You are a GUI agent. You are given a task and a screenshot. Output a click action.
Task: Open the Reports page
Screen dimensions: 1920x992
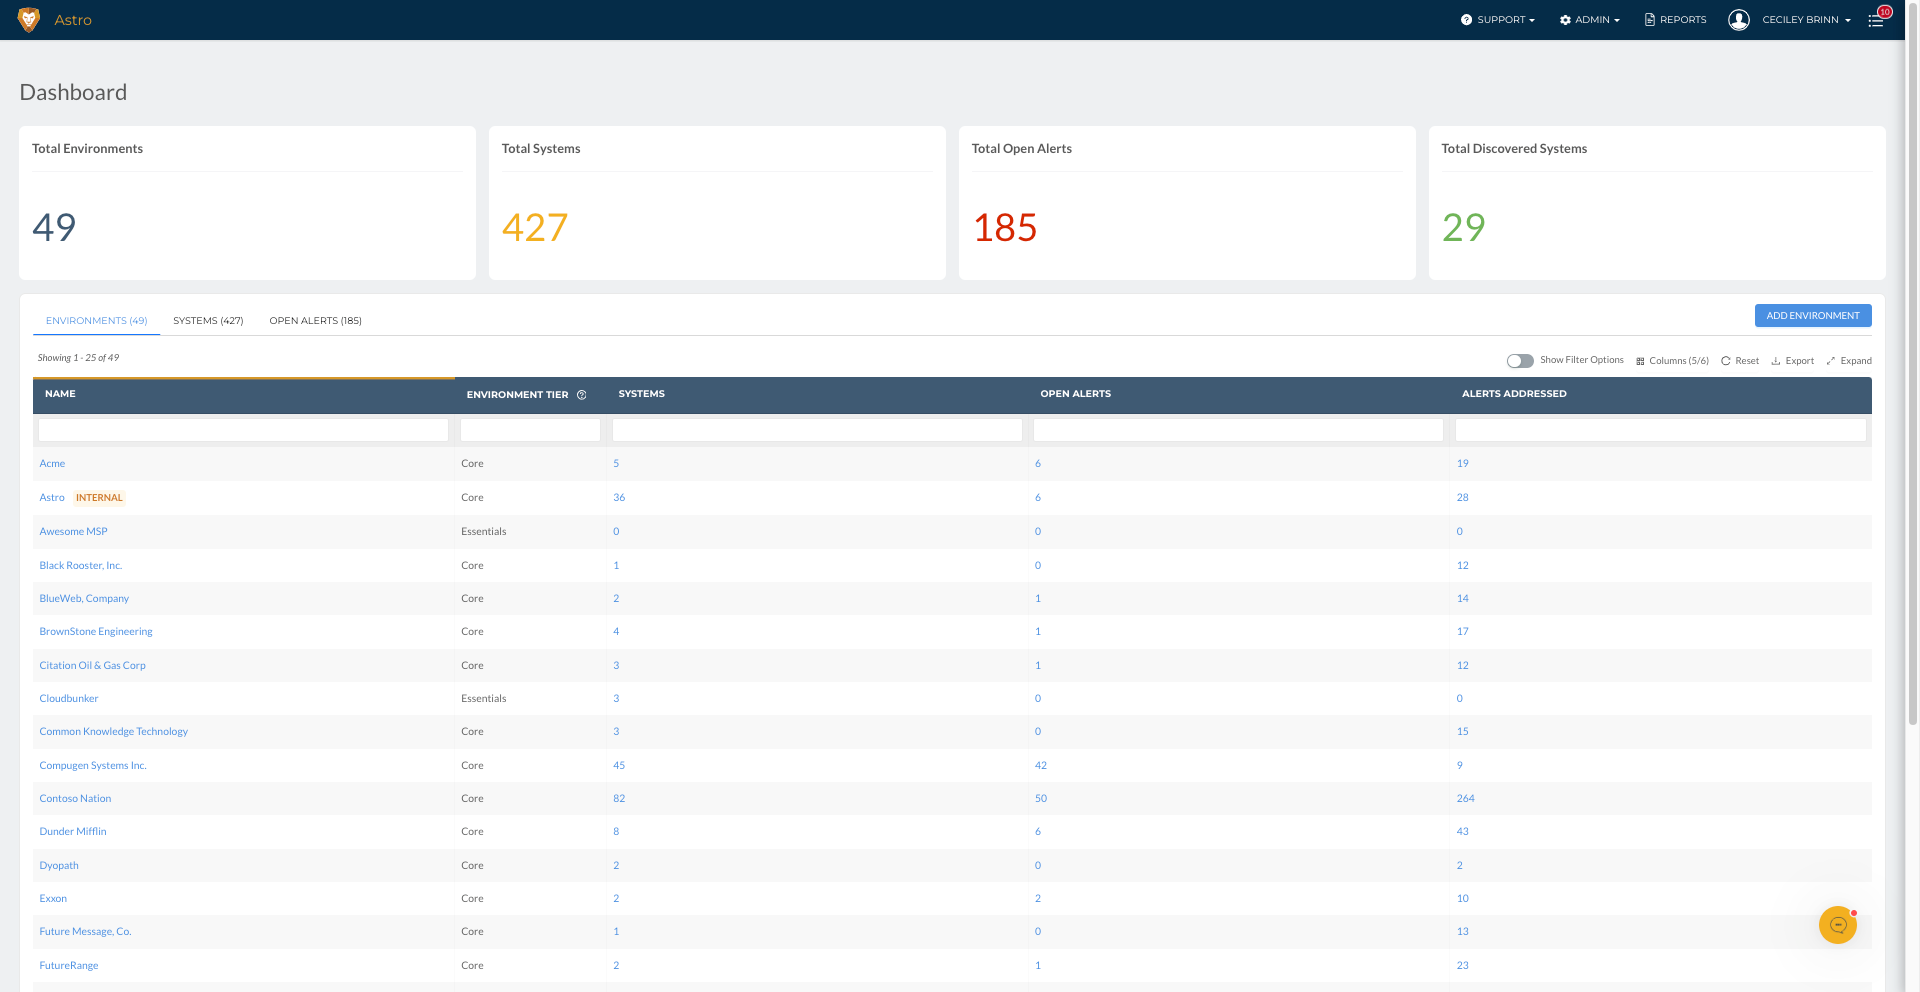click(x=1676, y=20)
